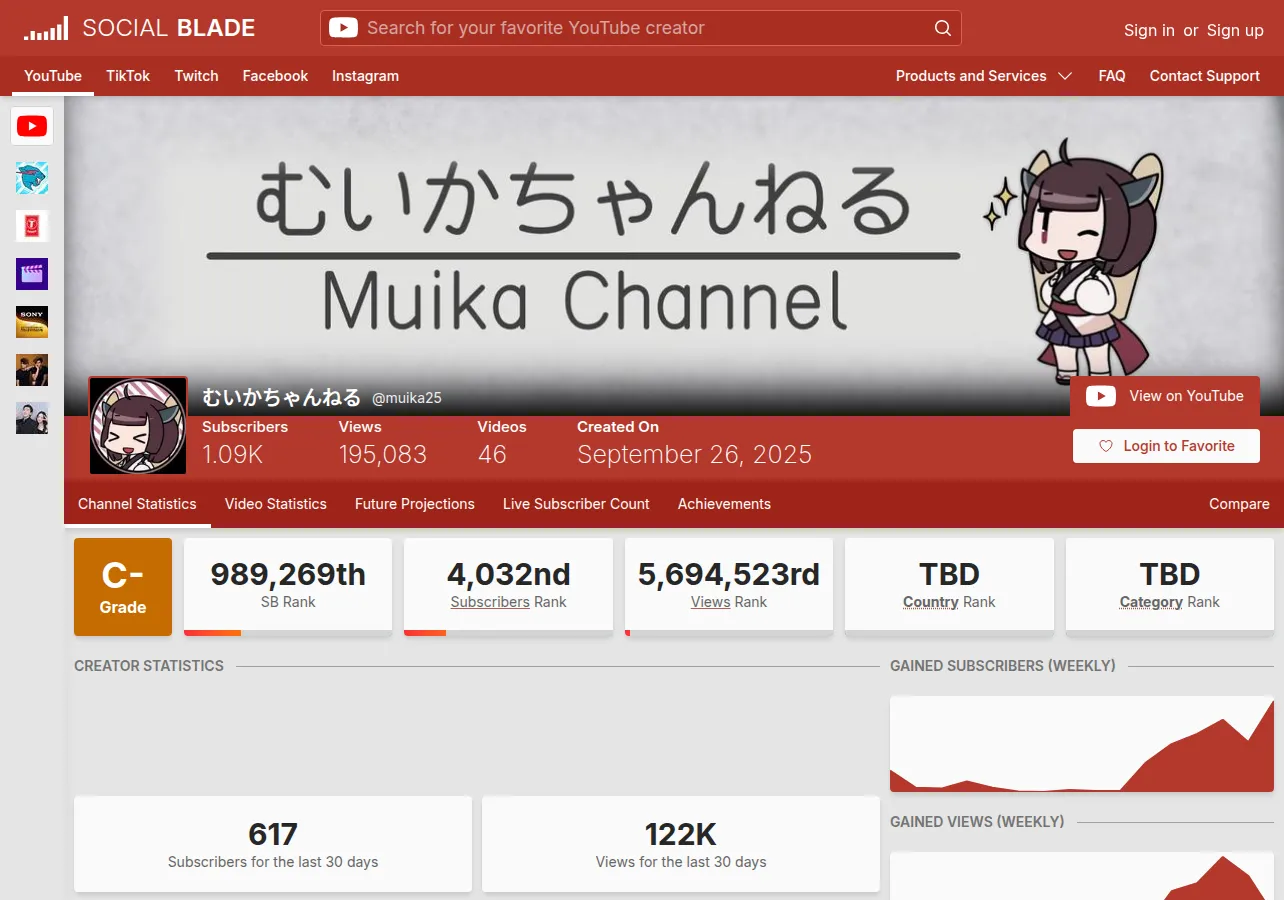1284x900 pixels.
Task: Click the 989,269th SB Rank card
Action: pos(288,585)
